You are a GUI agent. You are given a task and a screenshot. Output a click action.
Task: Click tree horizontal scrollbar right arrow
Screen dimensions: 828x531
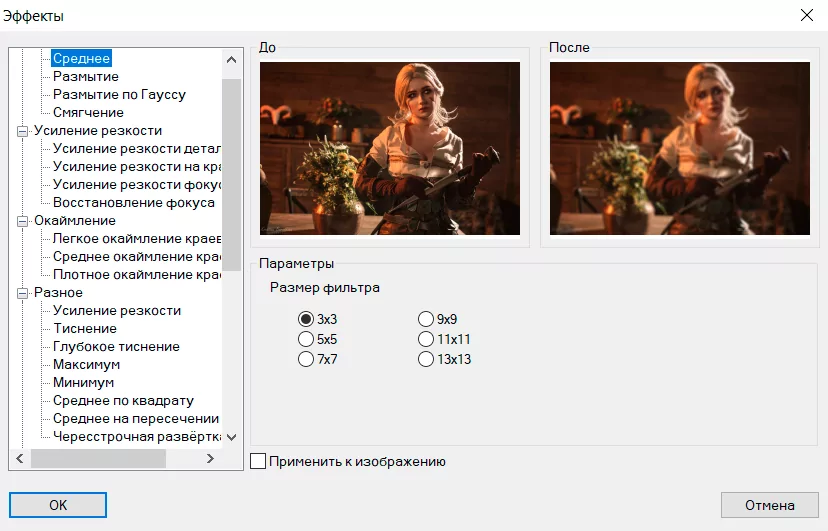tap(210, 458)
